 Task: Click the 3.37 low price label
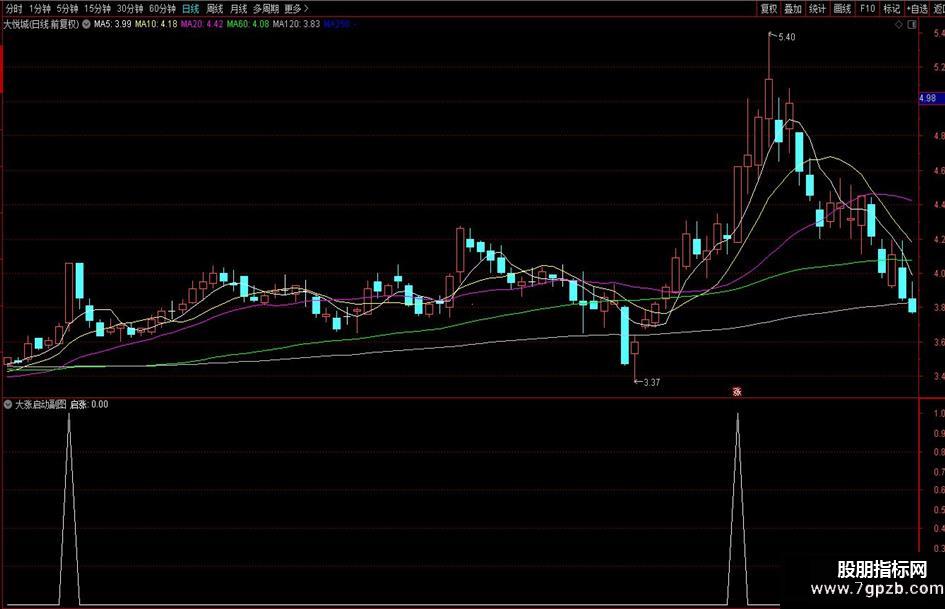(651, 382)
